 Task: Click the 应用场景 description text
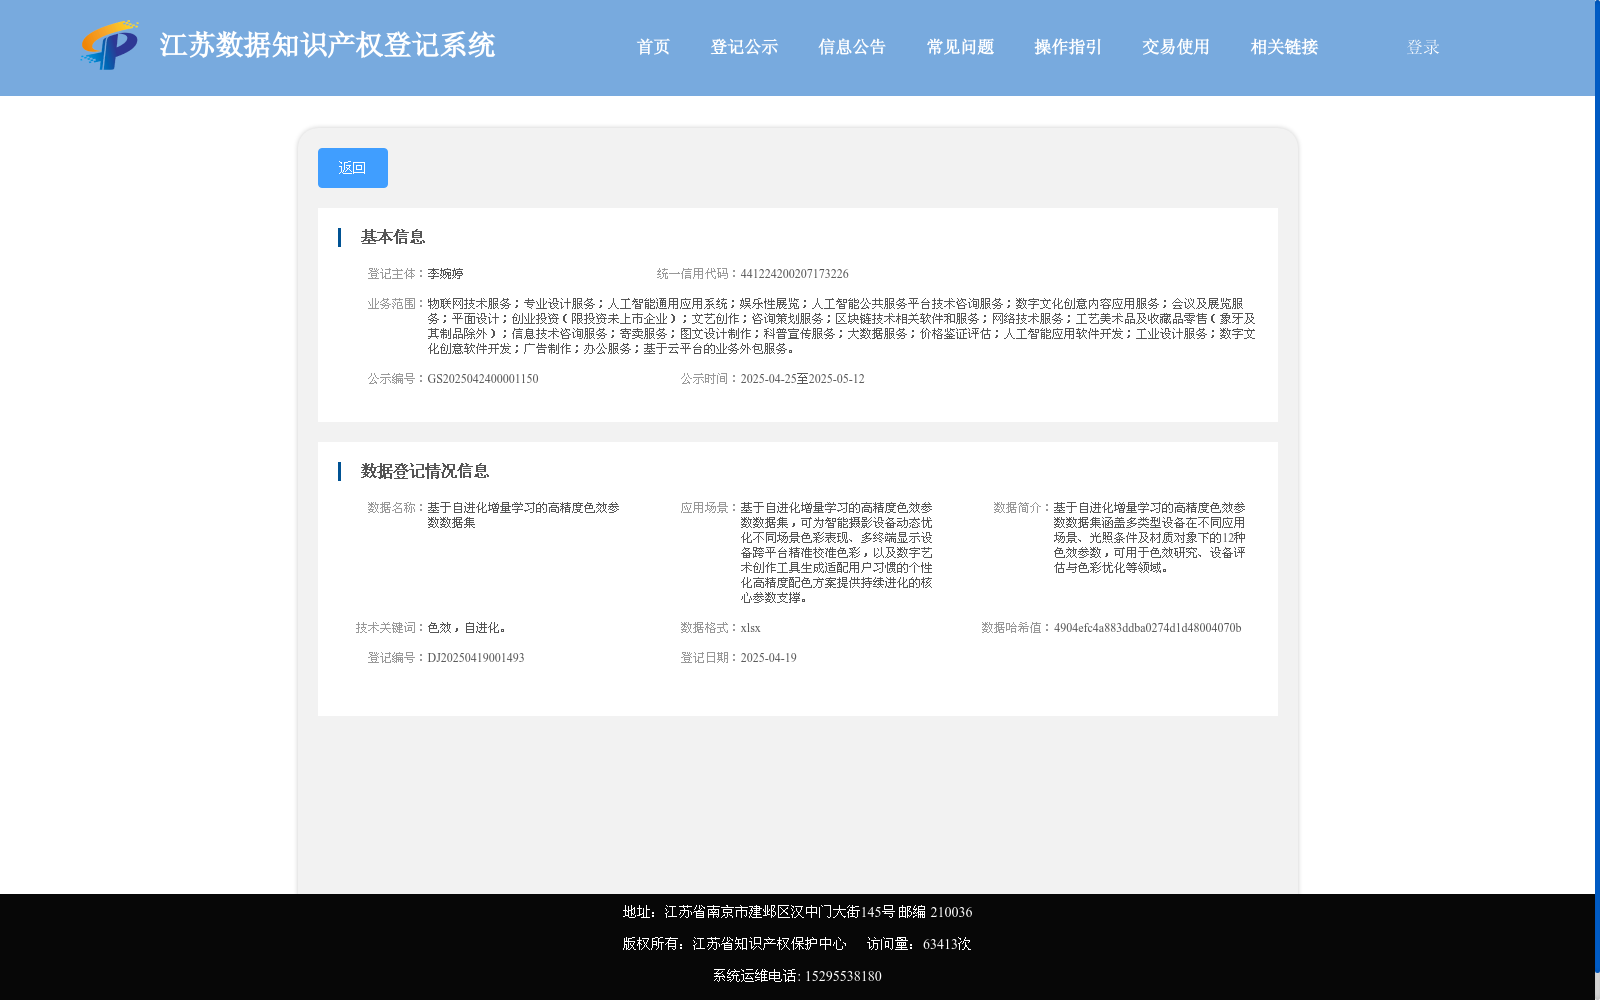[836, 552]
